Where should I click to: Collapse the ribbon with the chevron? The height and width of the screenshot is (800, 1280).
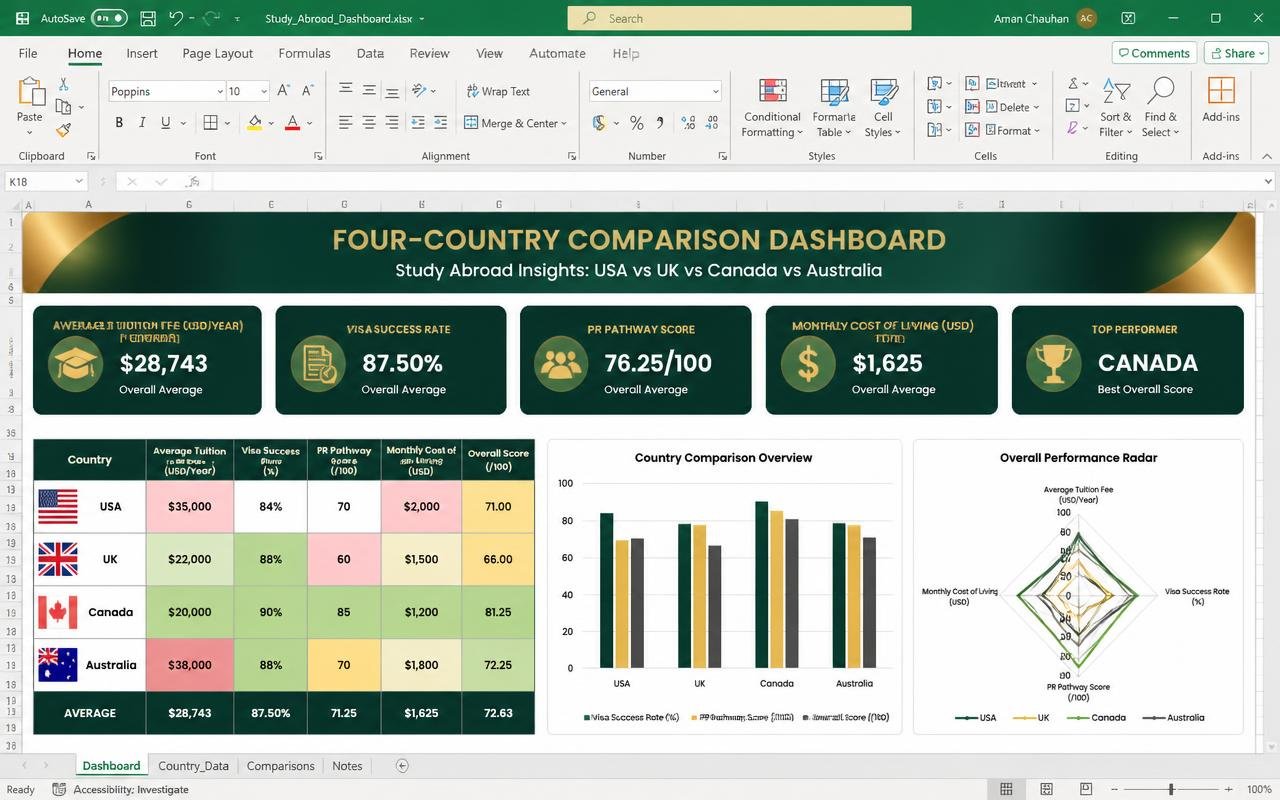point(1268,156)
